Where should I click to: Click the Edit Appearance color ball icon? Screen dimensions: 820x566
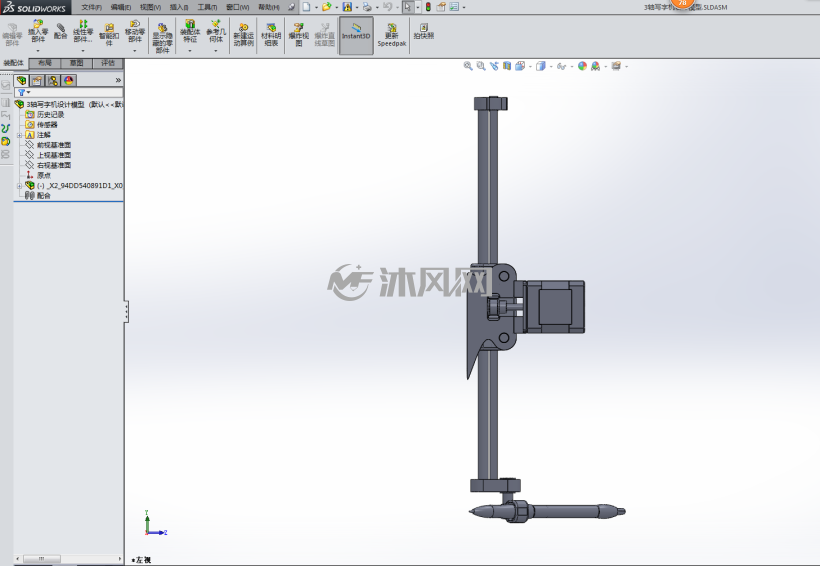click(582, 66)
